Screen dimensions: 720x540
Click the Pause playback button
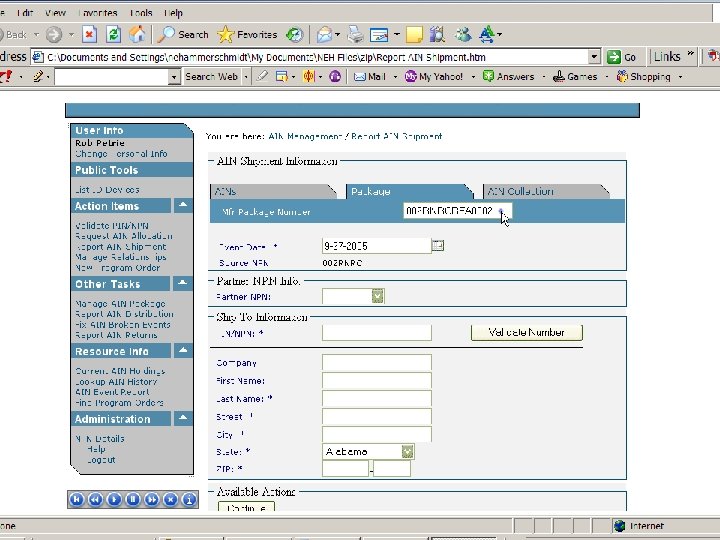(133, 500)
